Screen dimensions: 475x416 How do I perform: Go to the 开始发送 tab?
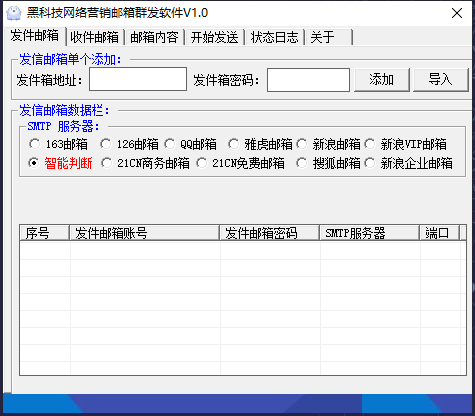pos(215,37)
